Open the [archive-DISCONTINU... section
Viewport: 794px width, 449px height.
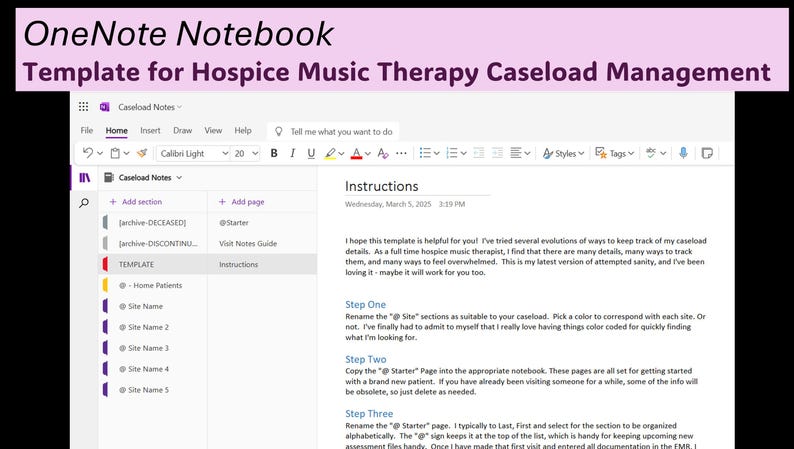click(x=153, y=243)
